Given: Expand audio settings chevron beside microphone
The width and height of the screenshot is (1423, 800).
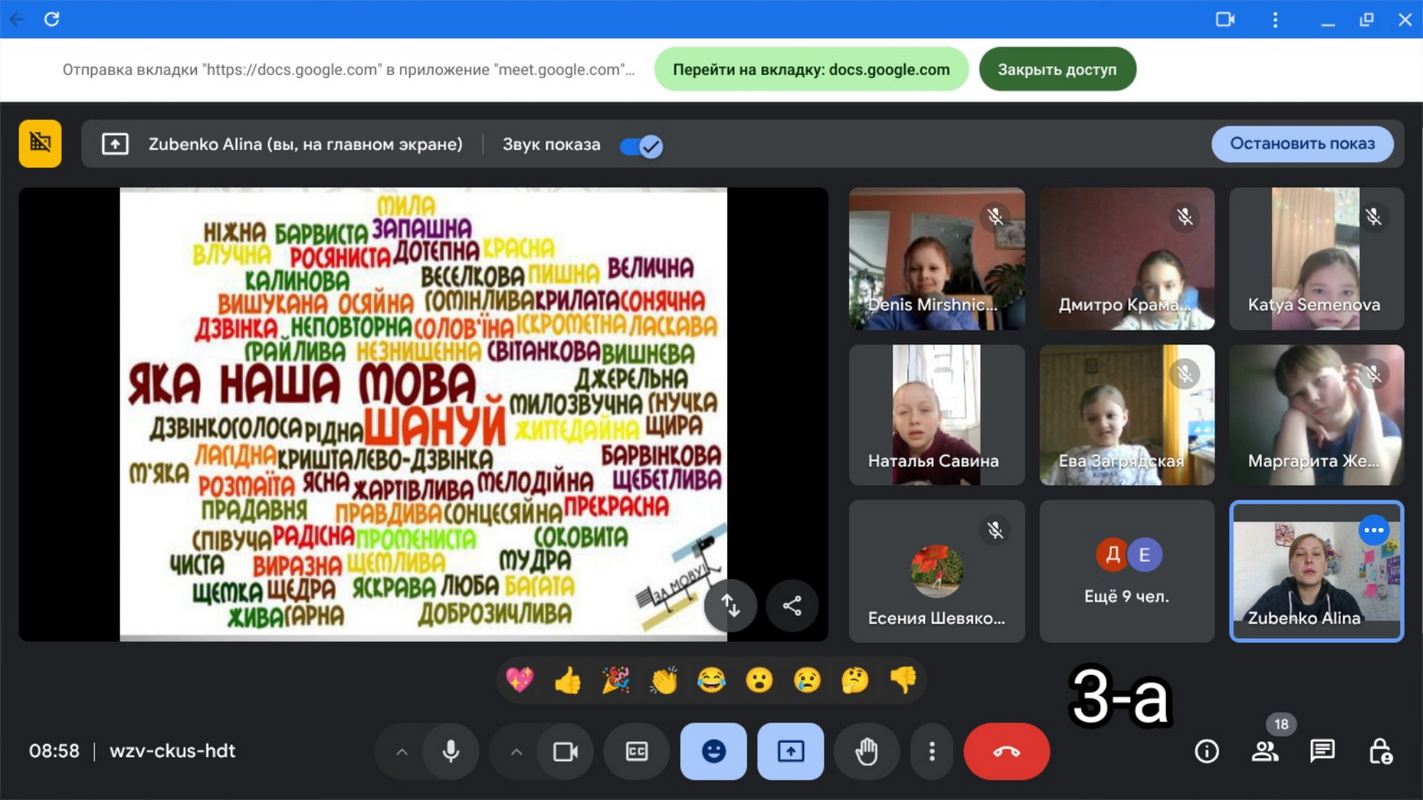Looking at the screenshot, I should (402, 751).
